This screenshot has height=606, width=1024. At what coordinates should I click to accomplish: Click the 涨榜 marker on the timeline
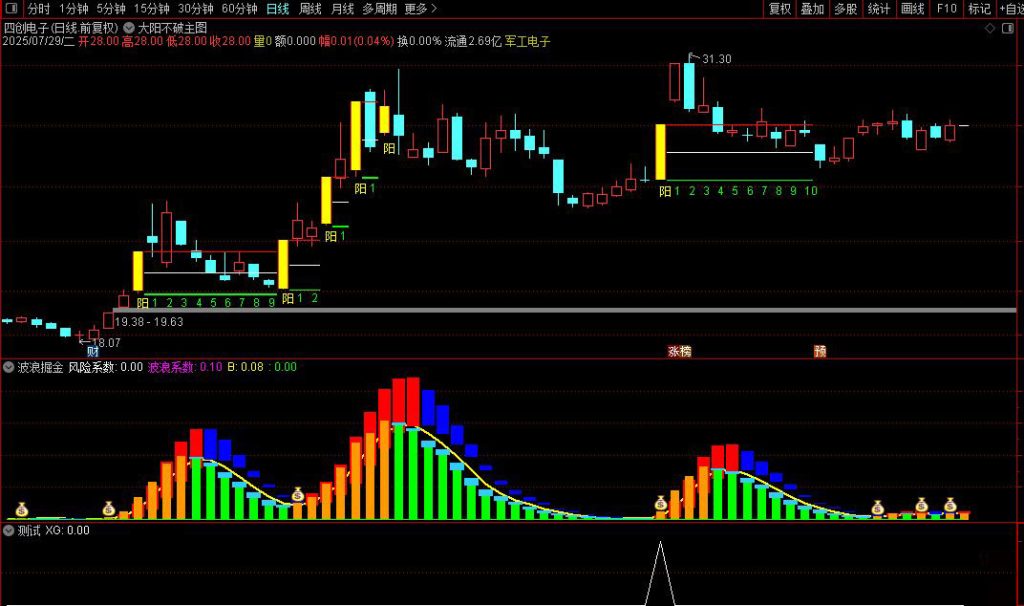tap(679, 351)
